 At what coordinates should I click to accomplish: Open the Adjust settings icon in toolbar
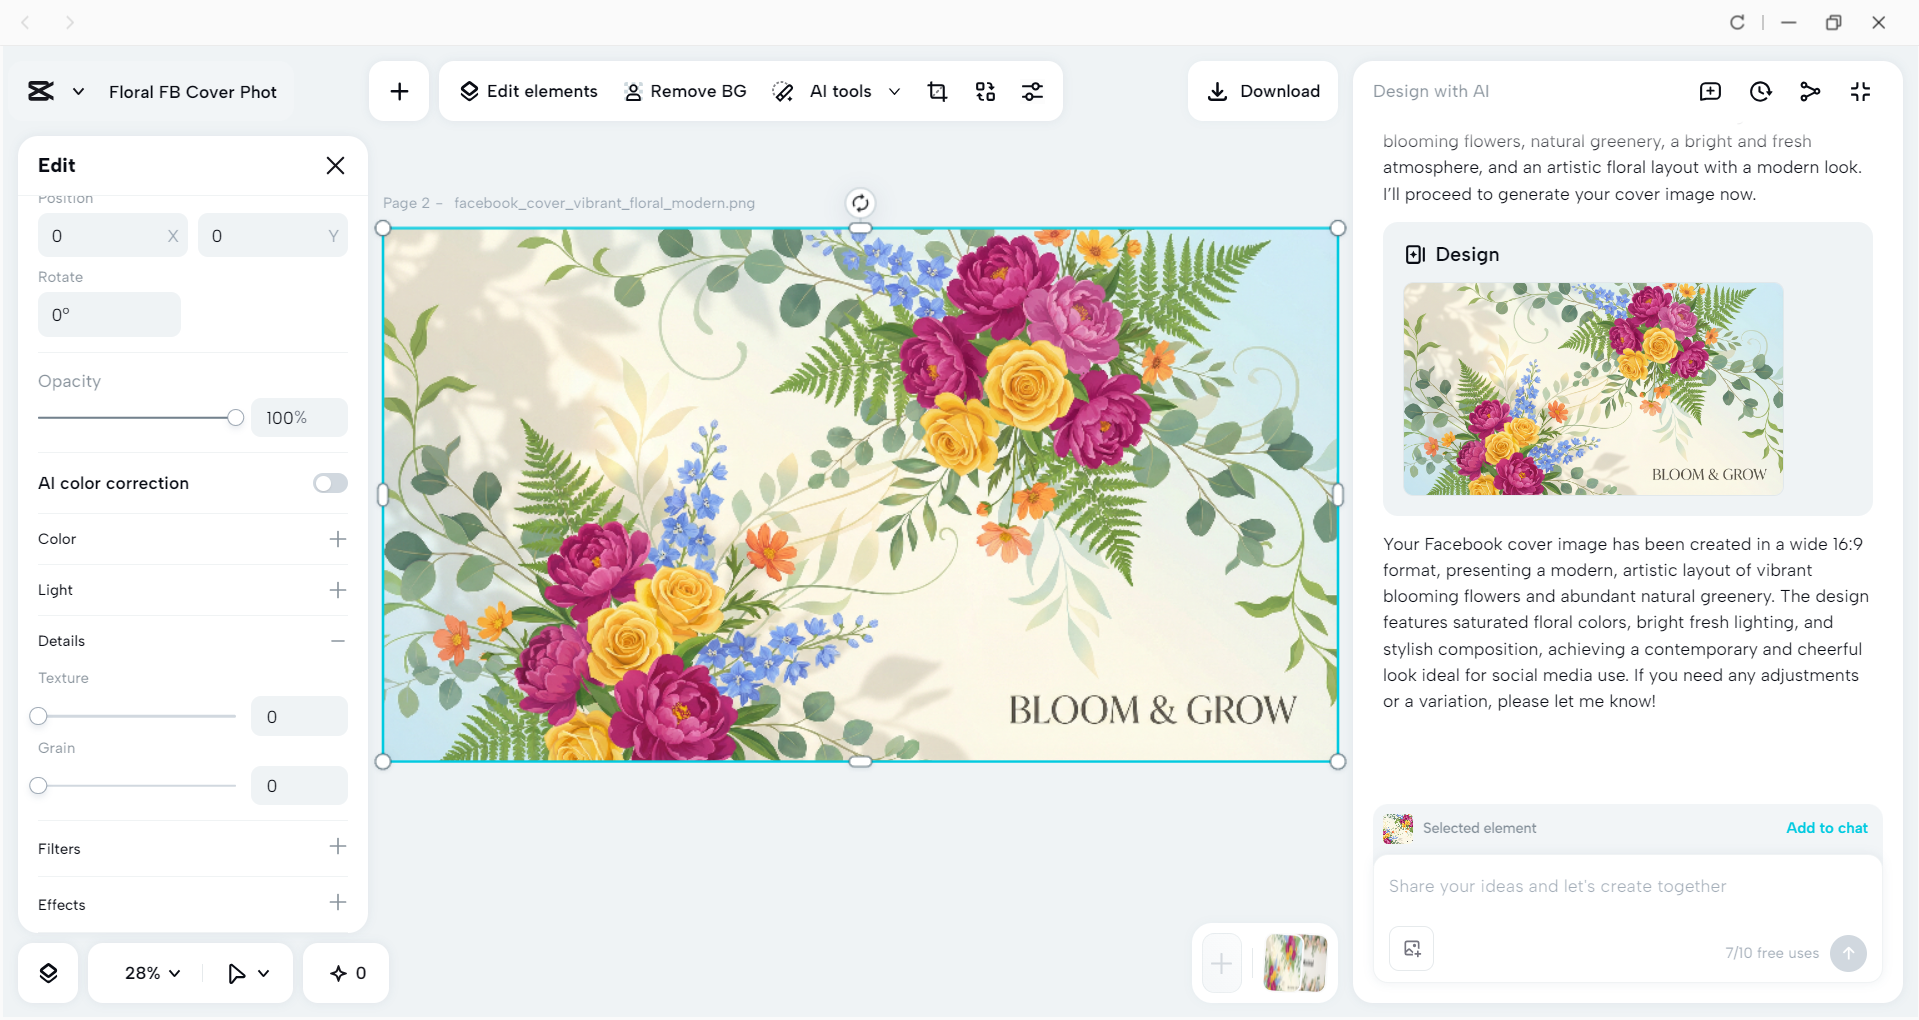tap(1033, 91)
